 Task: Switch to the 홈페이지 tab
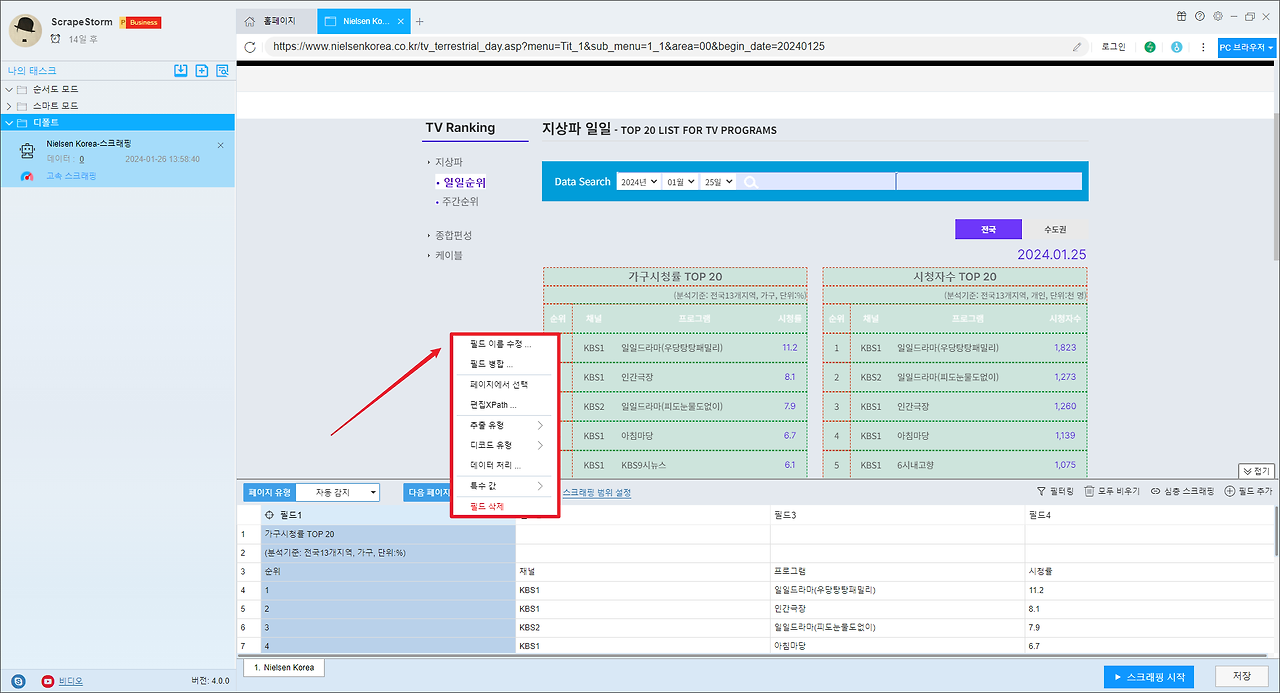(276, 21)
